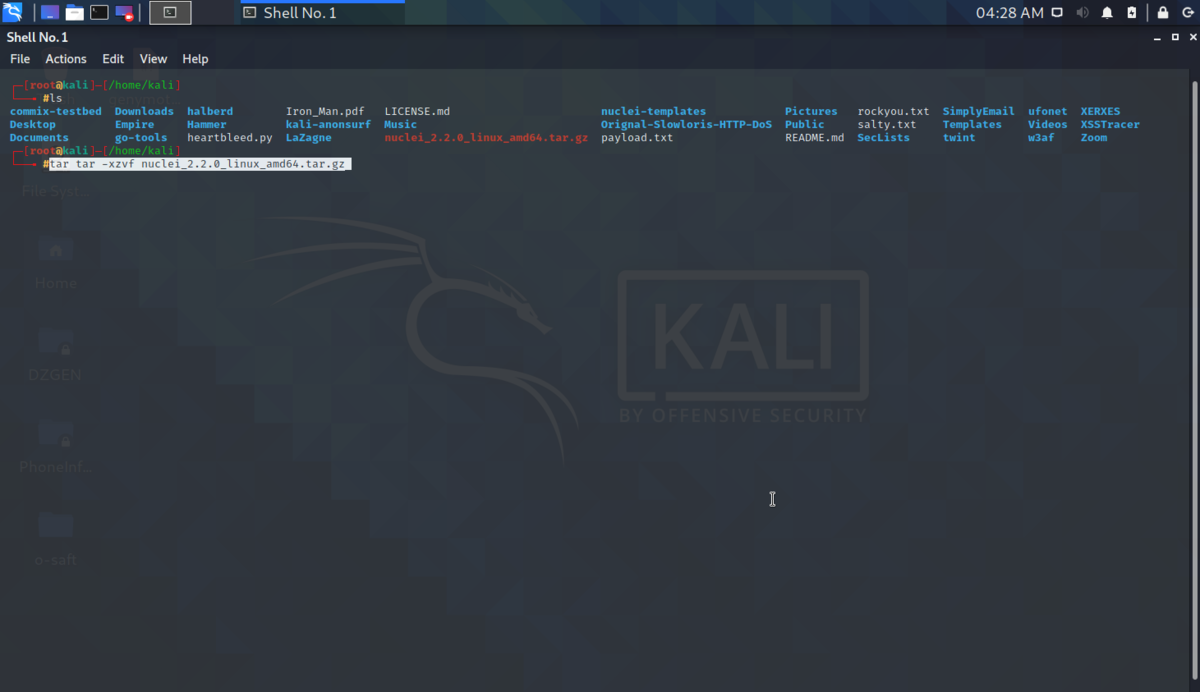Click the 'payload.txt' file name
This screenshot has height=692, width=1200.
[x=637, y=137]
